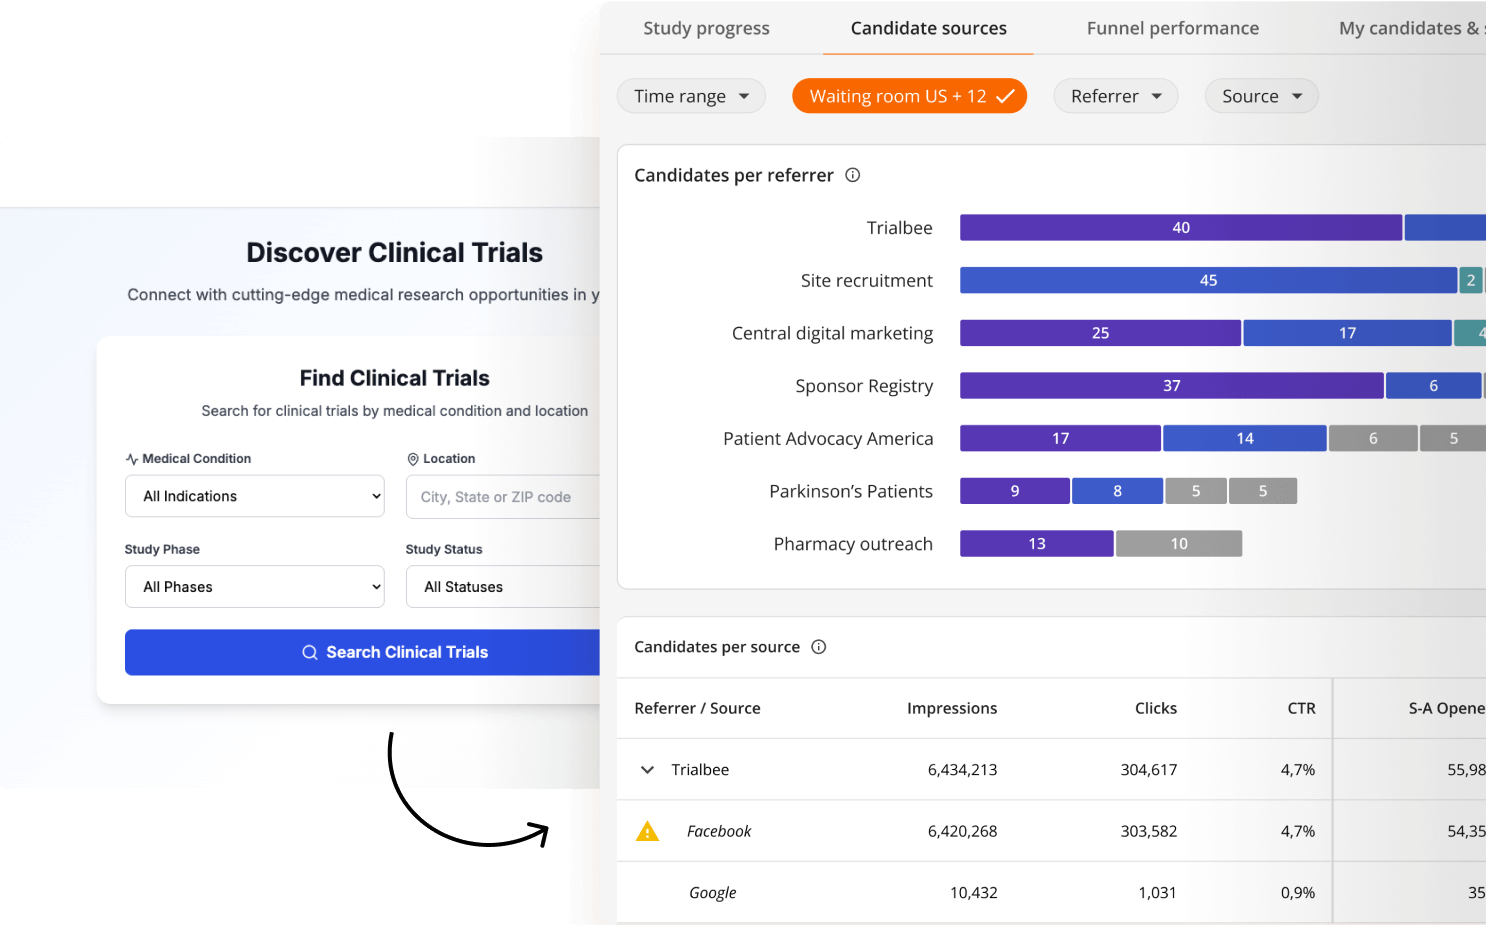Open the Referrer filter dropdown

click(x=1115, y=96)
